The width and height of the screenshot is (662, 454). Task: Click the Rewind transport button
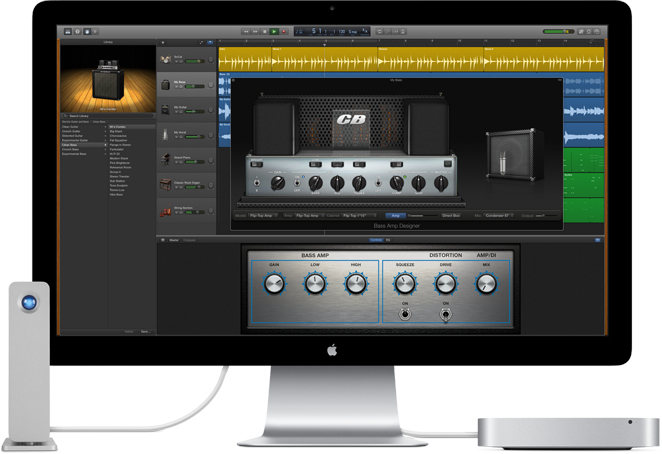(246, 32)
